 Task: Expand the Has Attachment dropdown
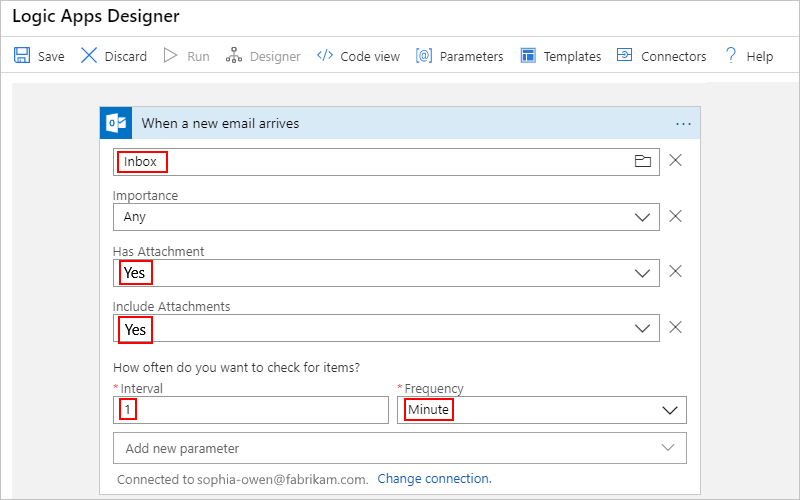click(642, 273)
